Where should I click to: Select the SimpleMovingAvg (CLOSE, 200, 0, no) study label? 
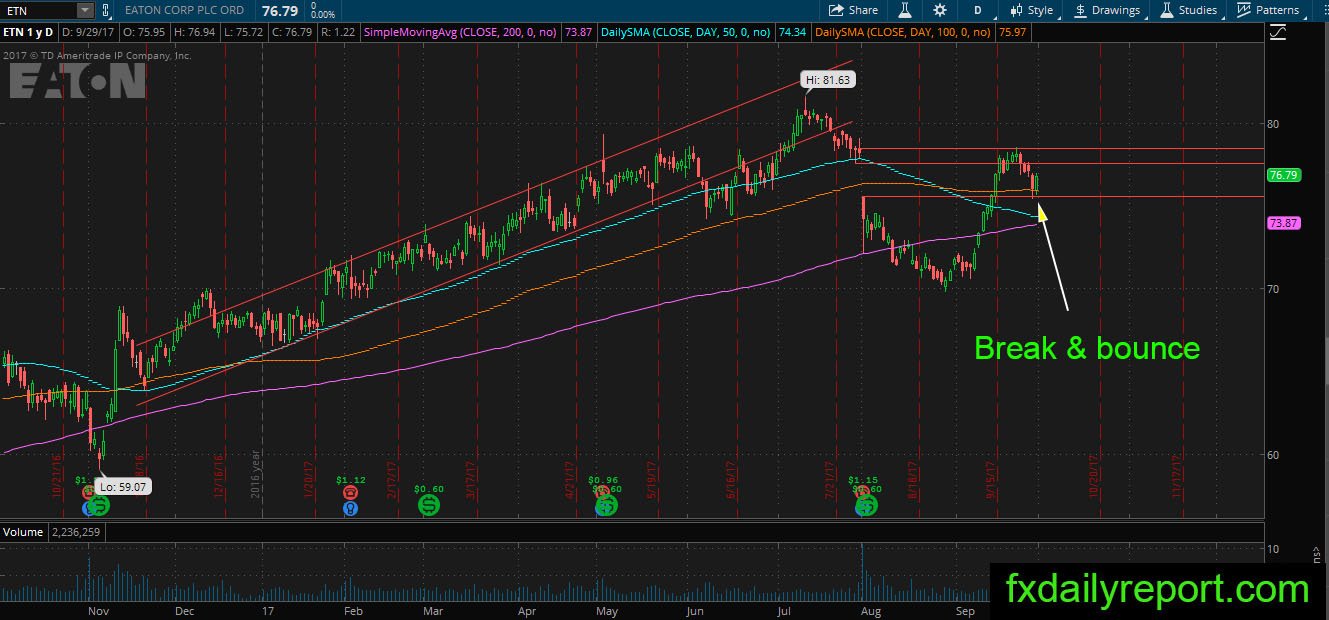[x=462, y=33]
